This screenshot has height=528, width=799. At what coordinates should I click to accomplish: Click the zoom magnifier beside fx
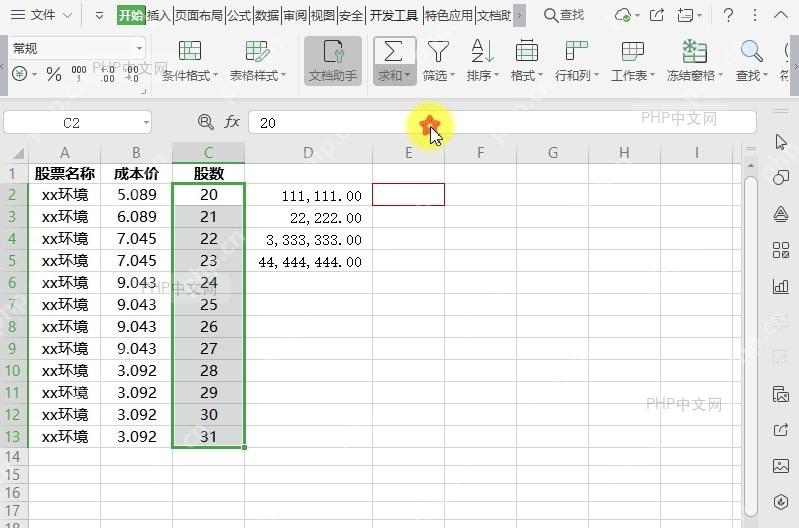click(205, 122)
